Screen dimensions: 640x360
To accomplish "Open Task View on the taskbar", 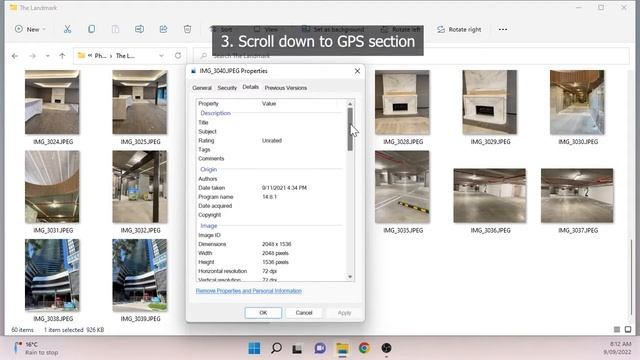I will [297, 348].
